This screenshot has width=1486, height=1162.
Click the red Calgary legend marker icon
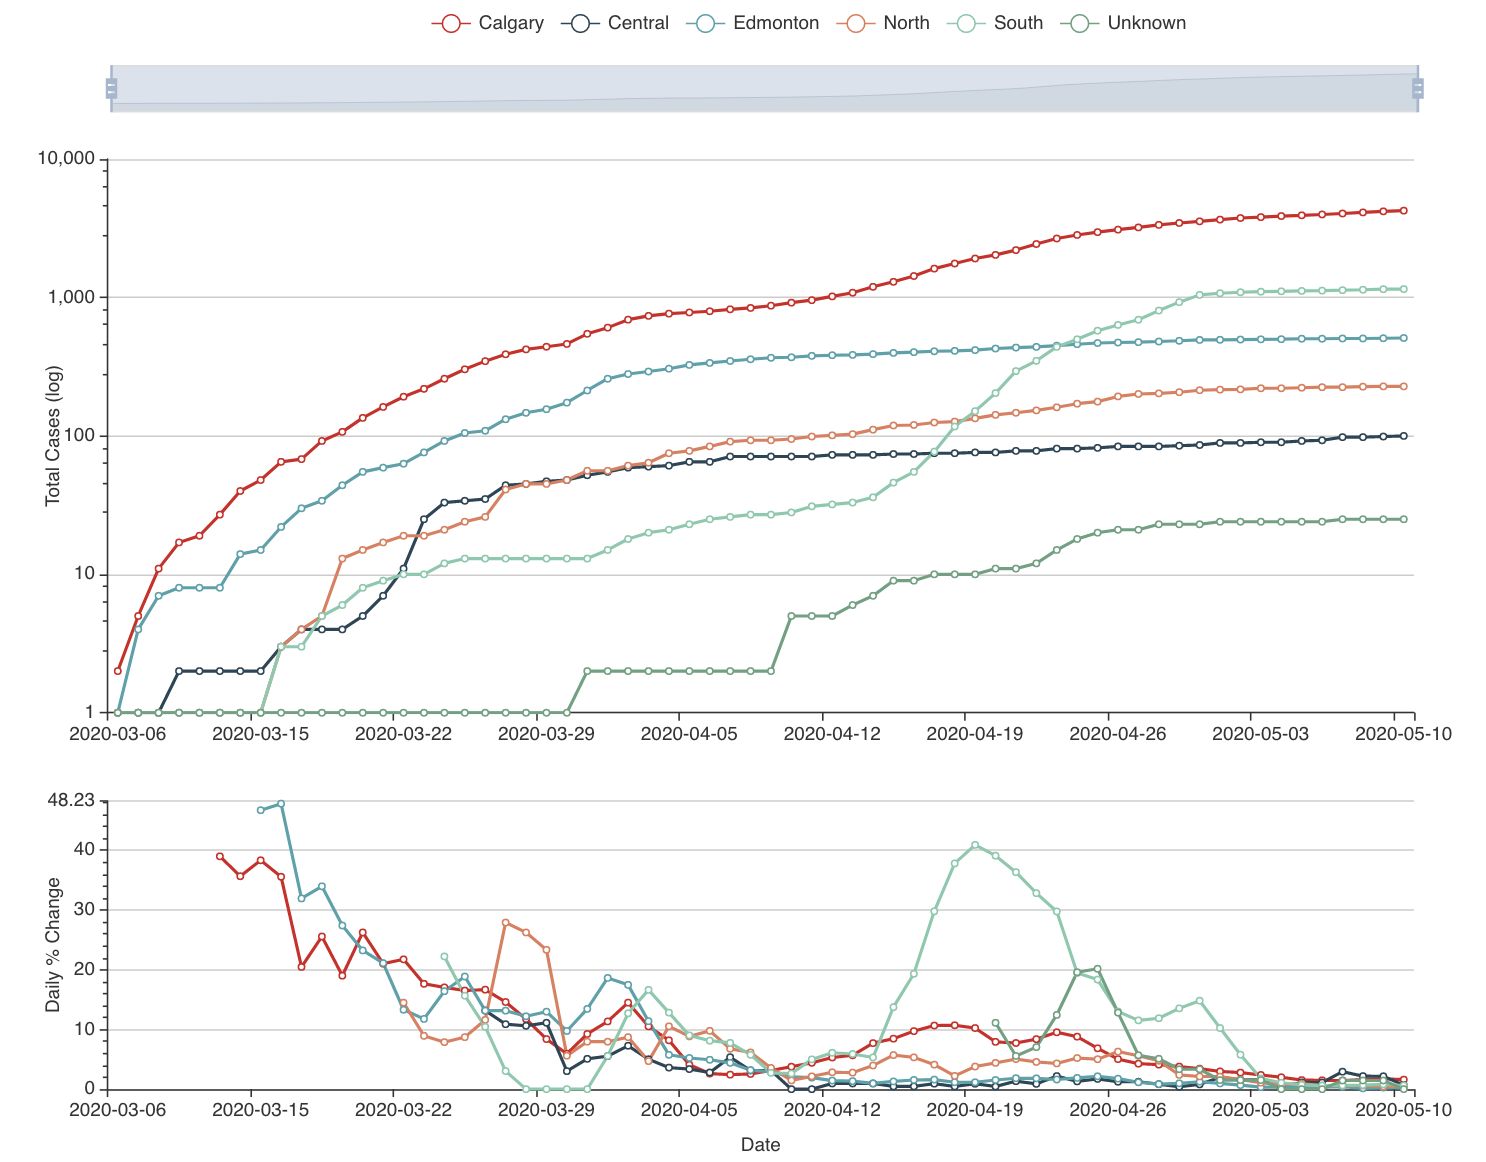(x=451, y=23)
